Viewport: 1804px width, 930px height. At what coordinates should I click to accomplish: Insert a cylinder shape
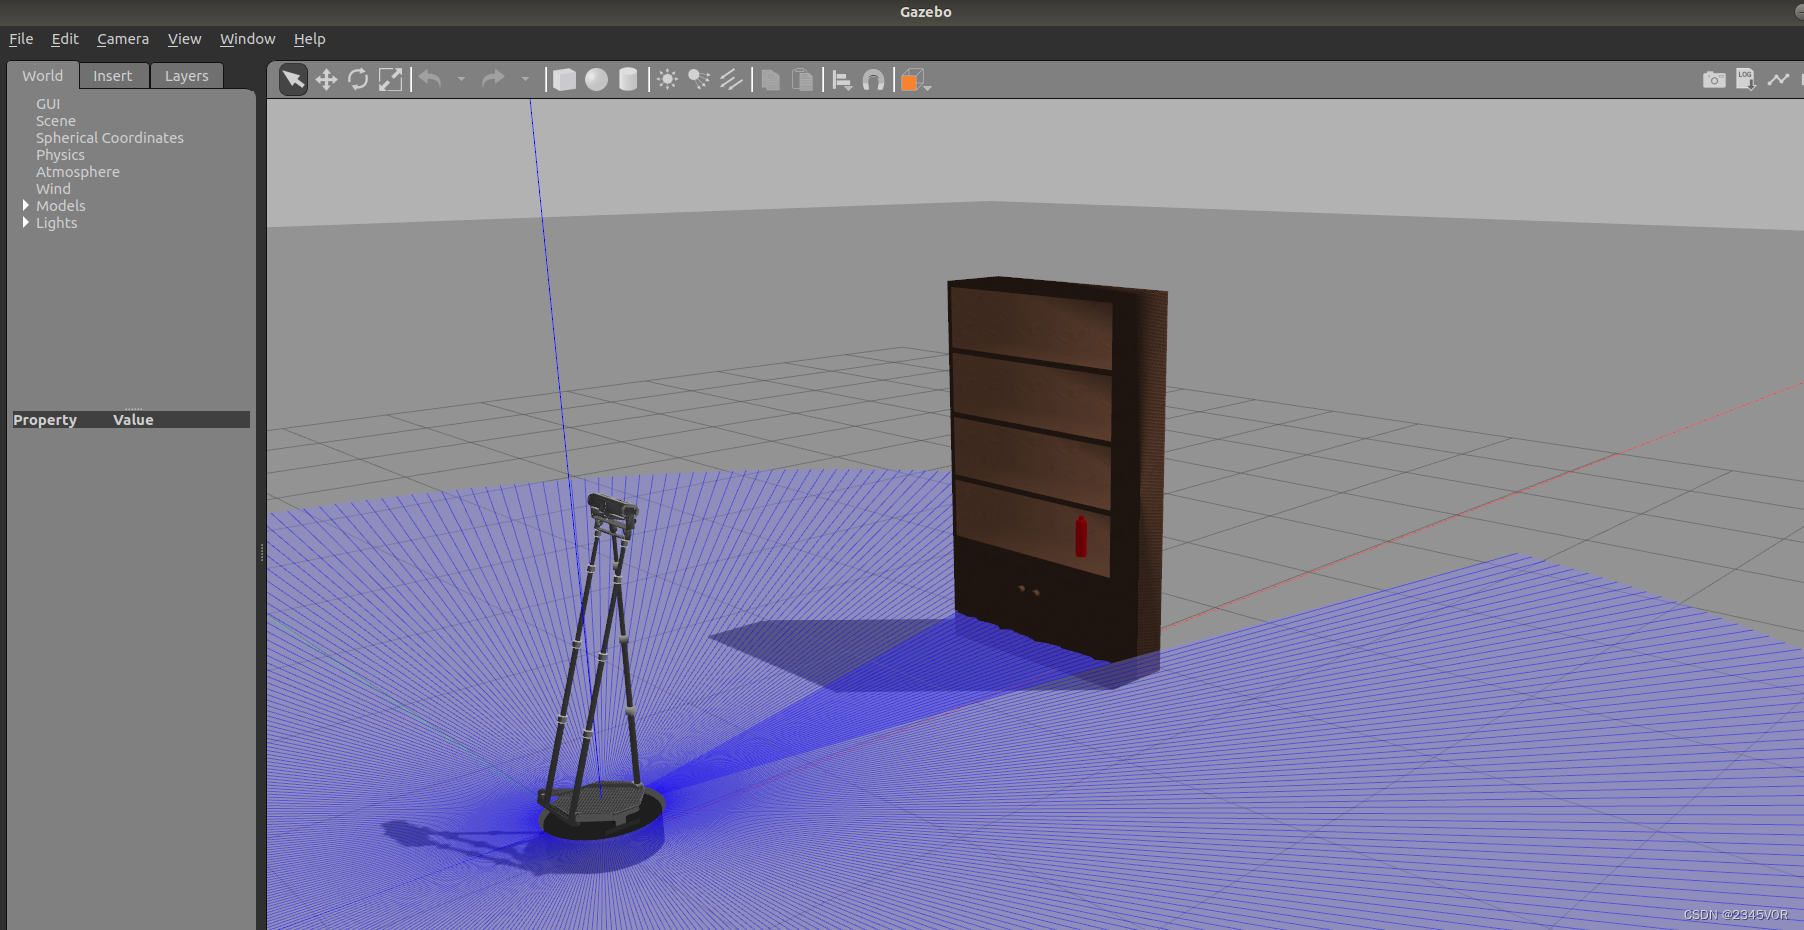point(628,80)
